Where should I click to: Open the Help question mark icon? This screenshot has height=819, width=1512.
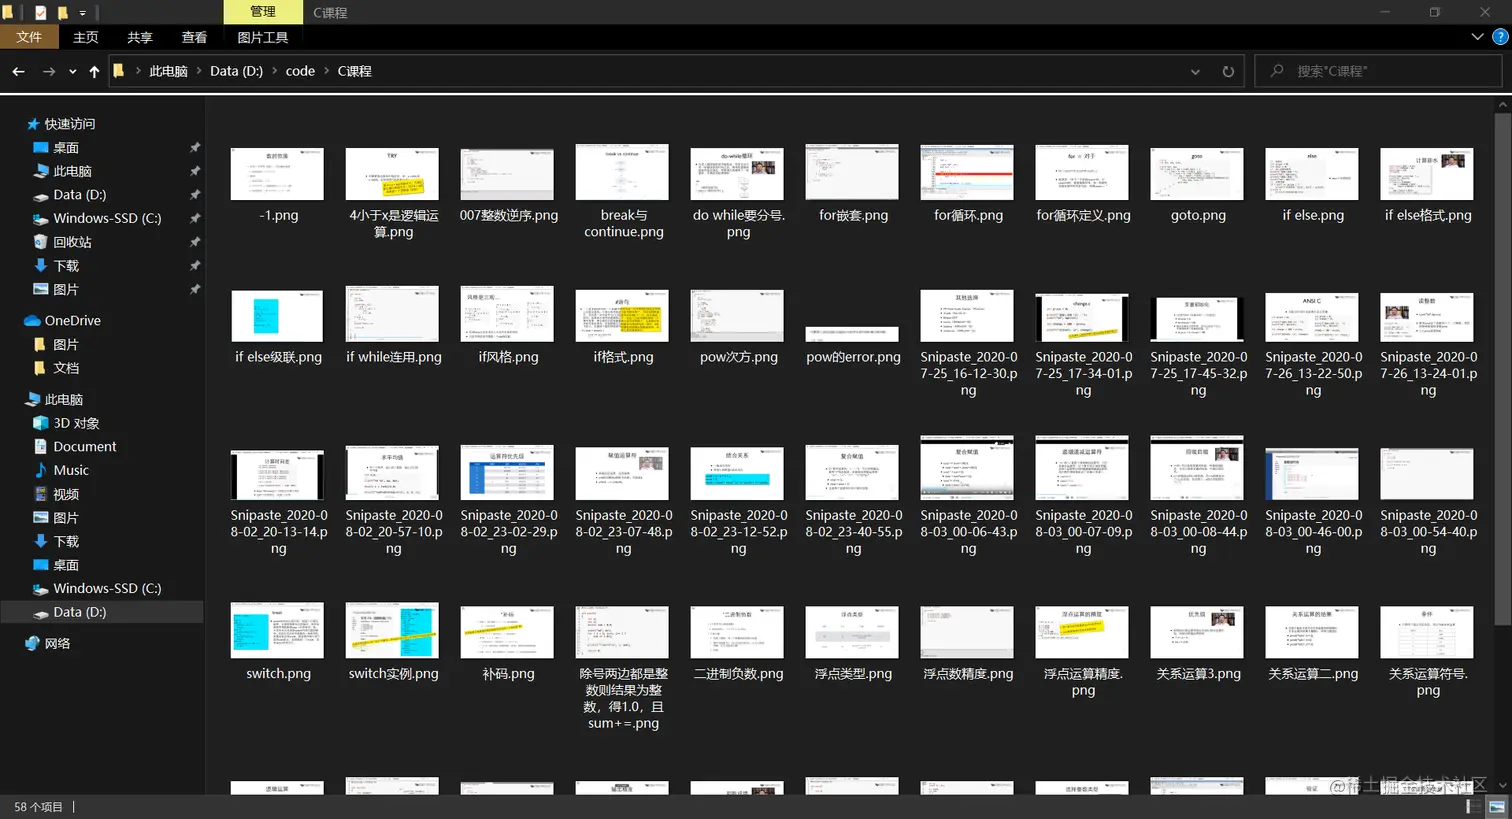[x=1500, y=37]
